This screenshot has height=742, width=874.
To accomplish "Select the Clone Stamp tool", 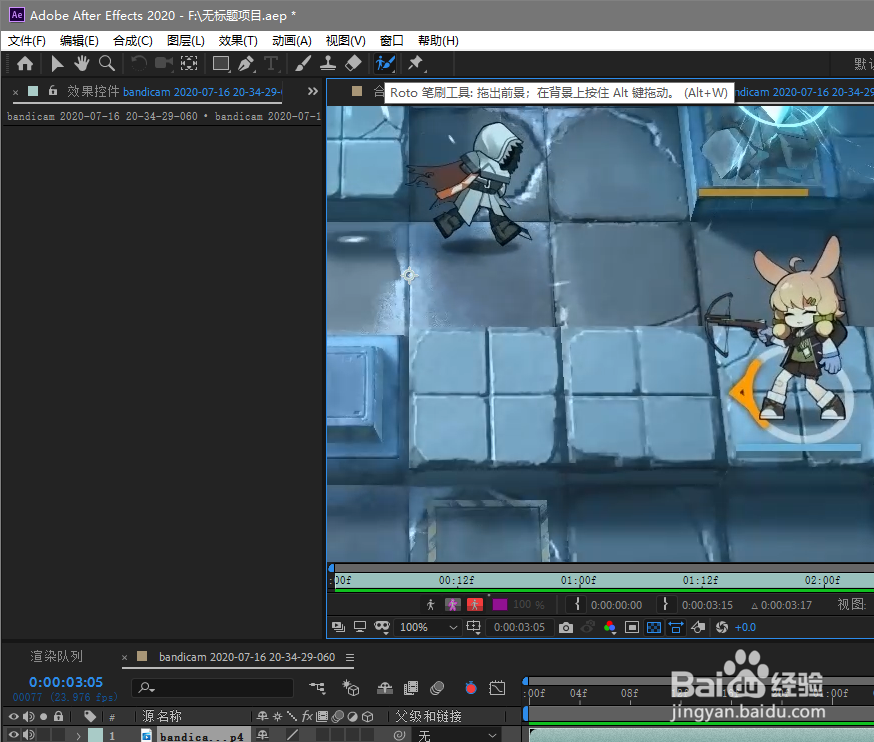I will [328, 64].
